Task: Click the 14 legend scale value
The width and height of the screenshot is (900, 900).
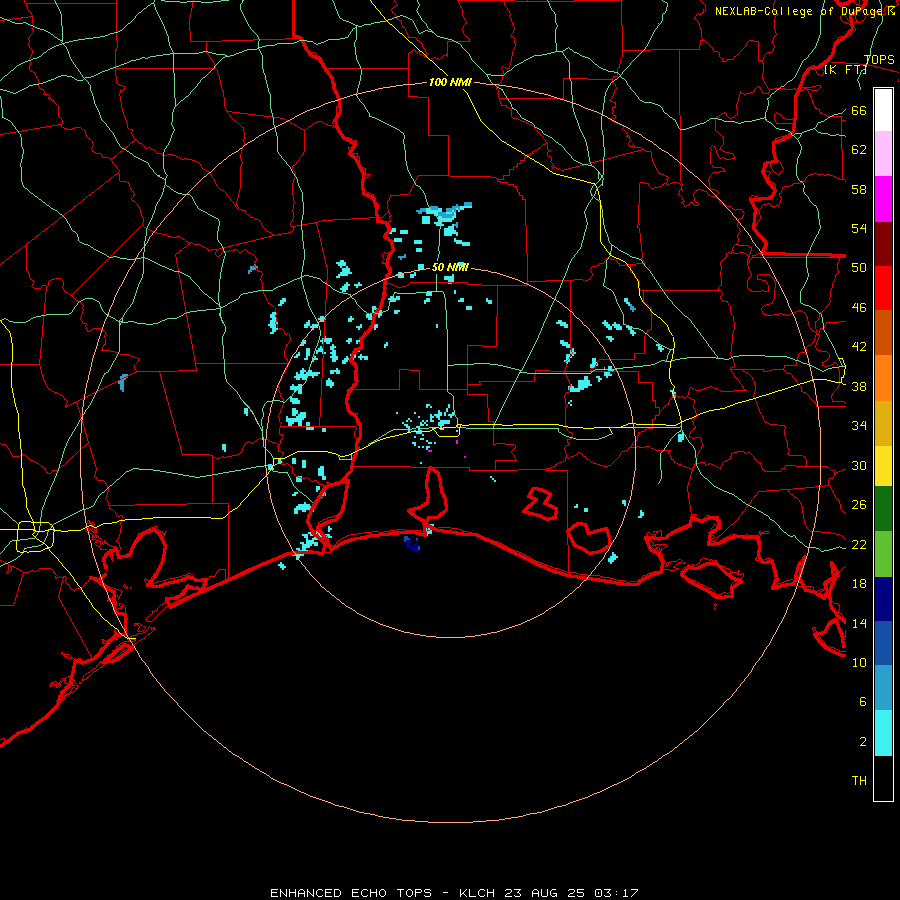Action: pos(859,623)
